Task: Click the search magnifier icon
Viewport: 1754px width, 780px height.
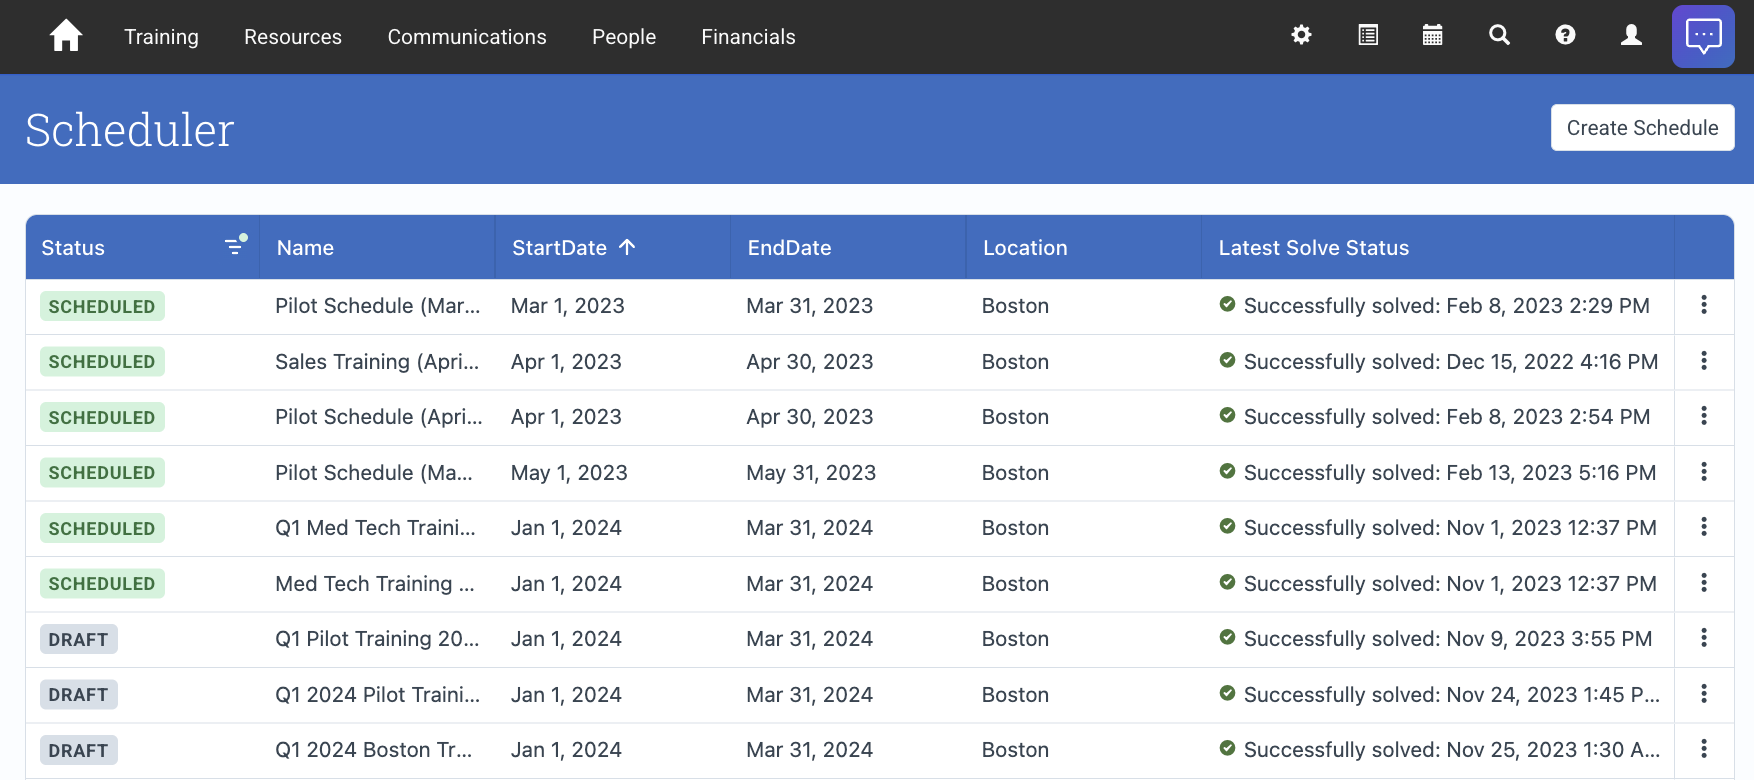Action: click(1499, 35)
